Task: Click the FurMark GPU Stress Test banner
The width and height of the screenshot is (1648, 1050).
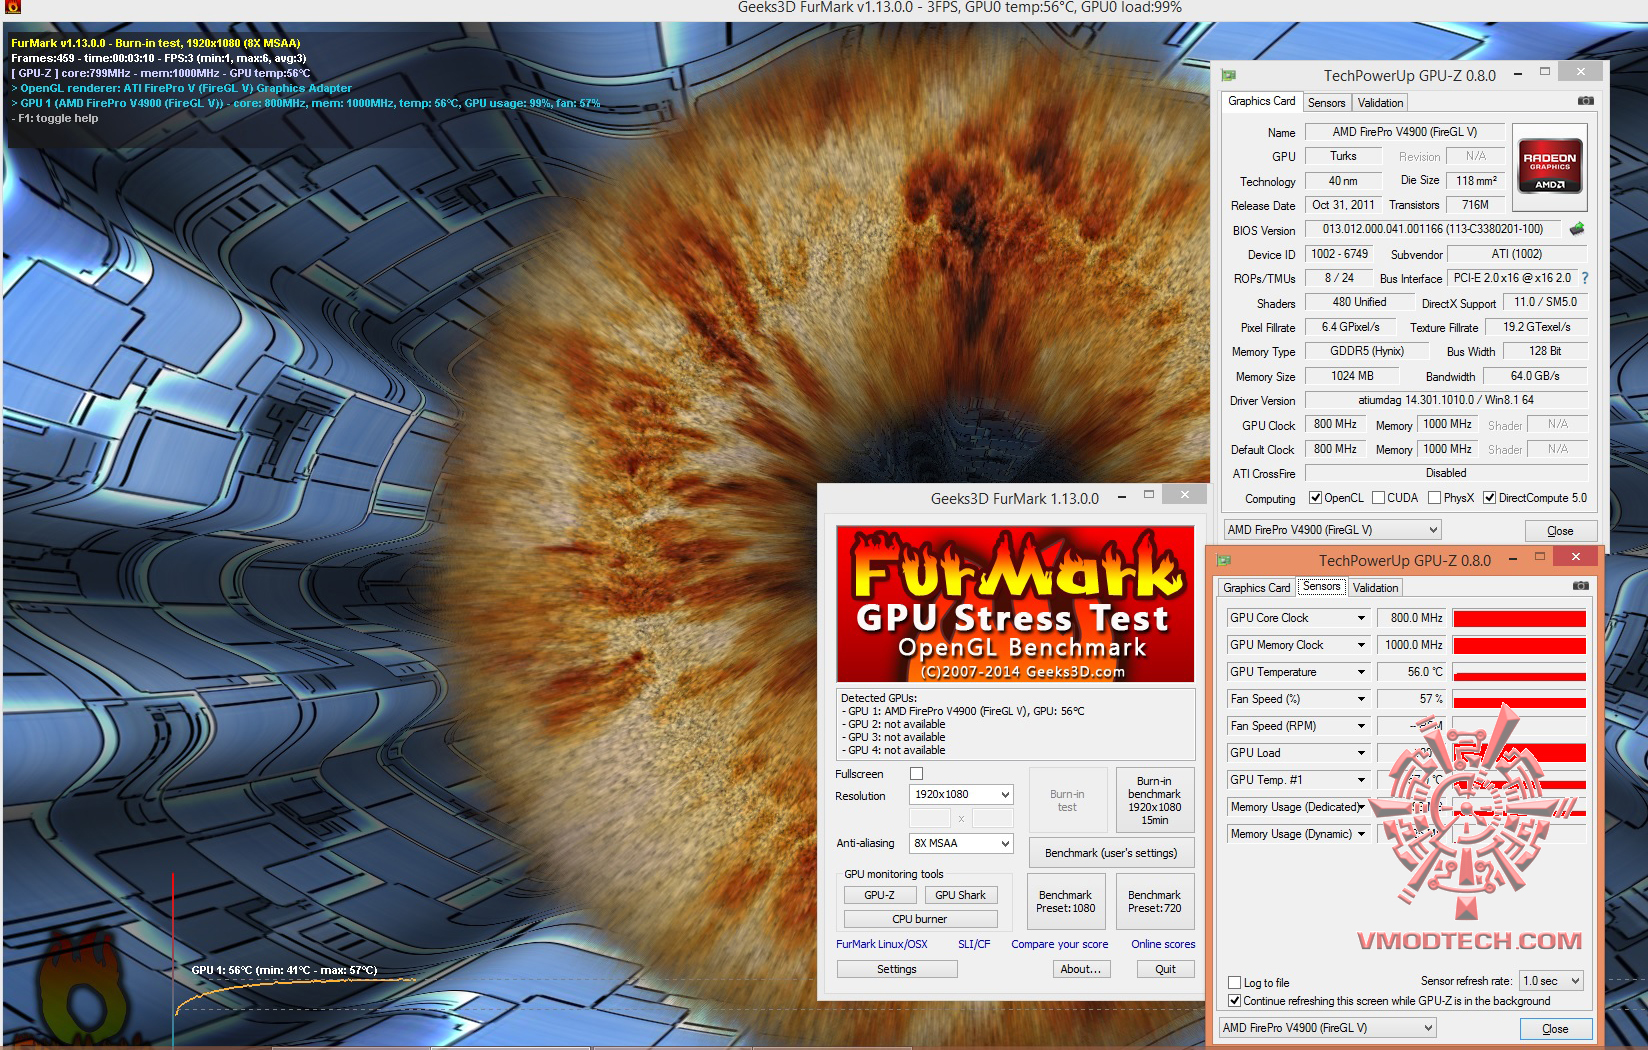Action: 1015,604
